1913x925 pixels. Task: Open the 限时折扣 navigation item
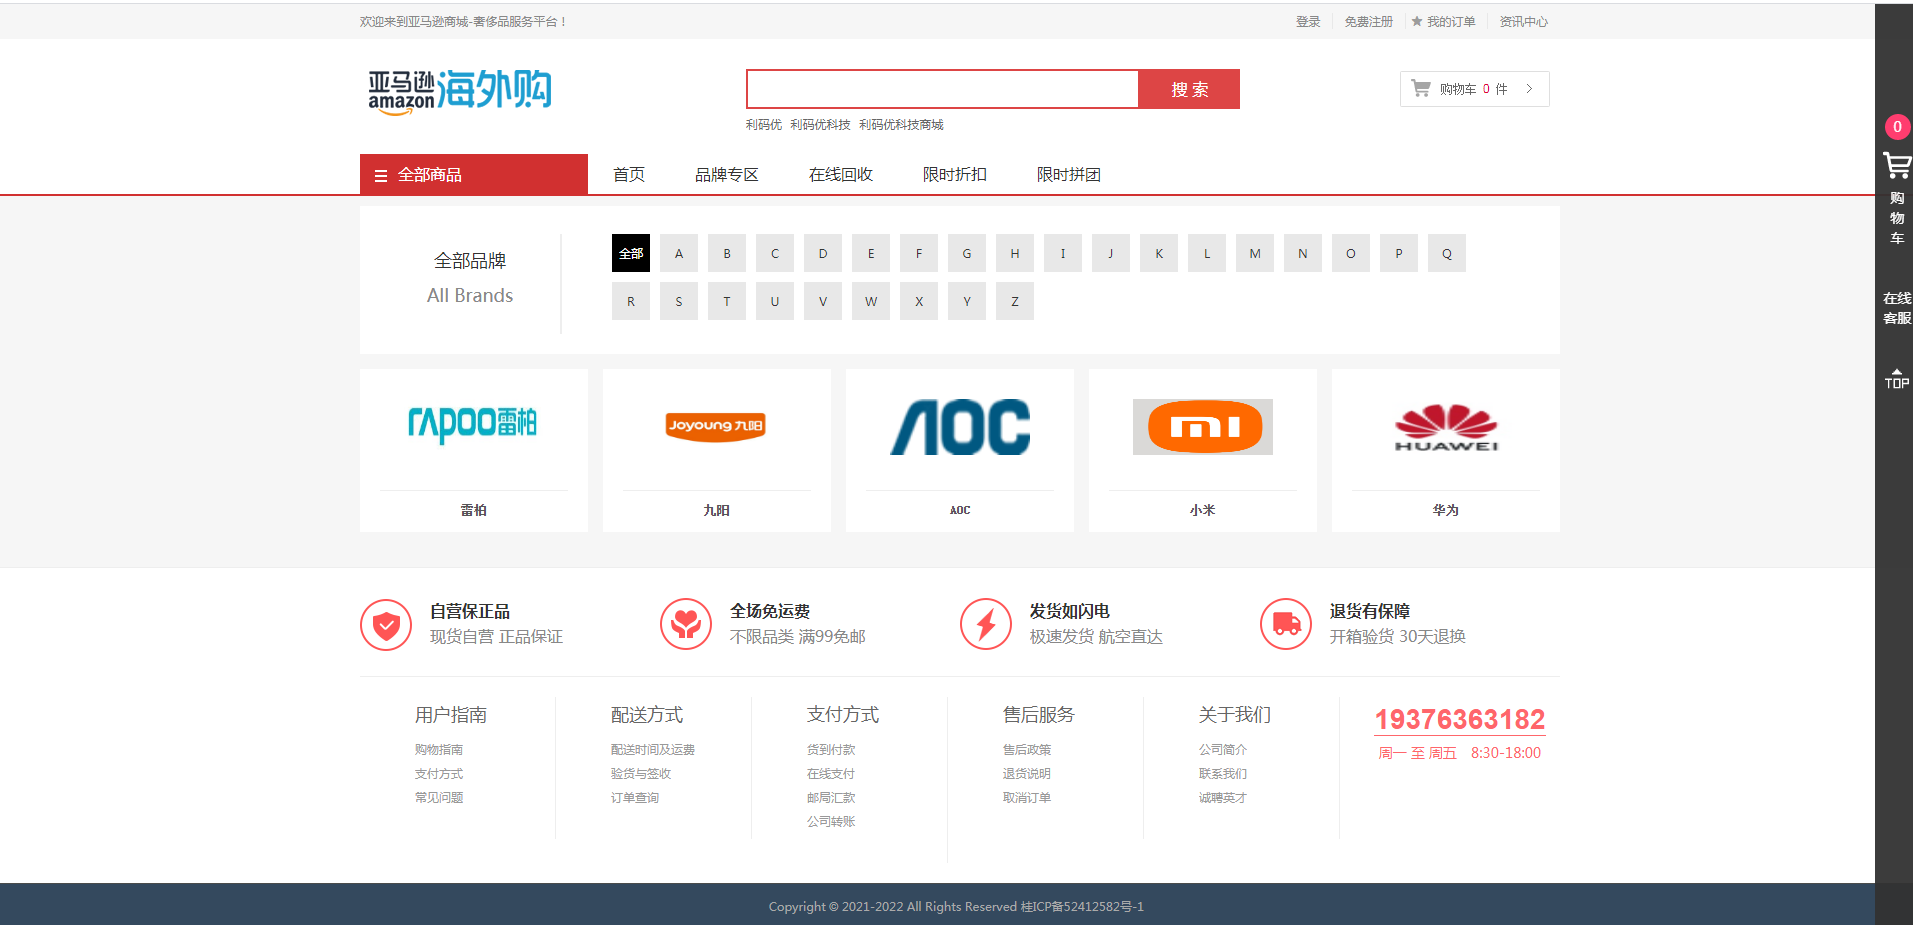click(x=954, y=175)
